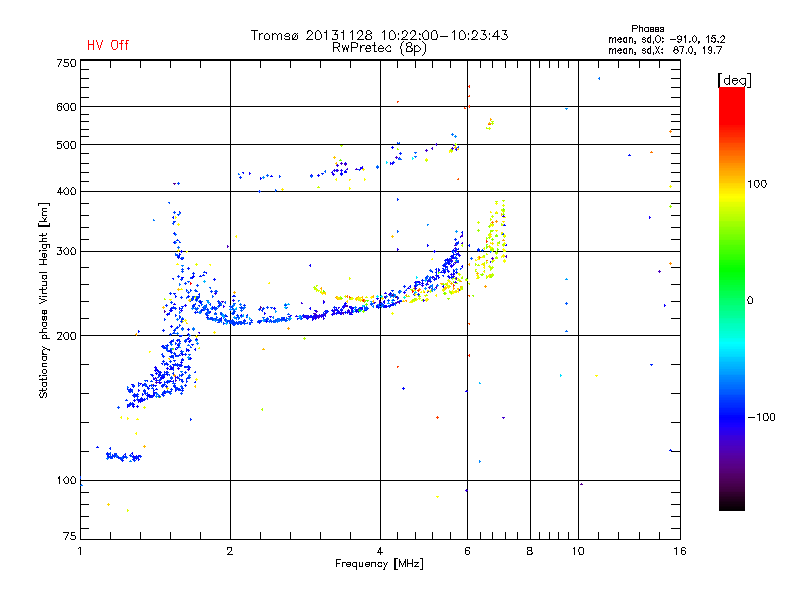Select the mean, sd,O: -91.0, 15.2 line
Viewport: 800px width, 600px height.
(666, 39)
